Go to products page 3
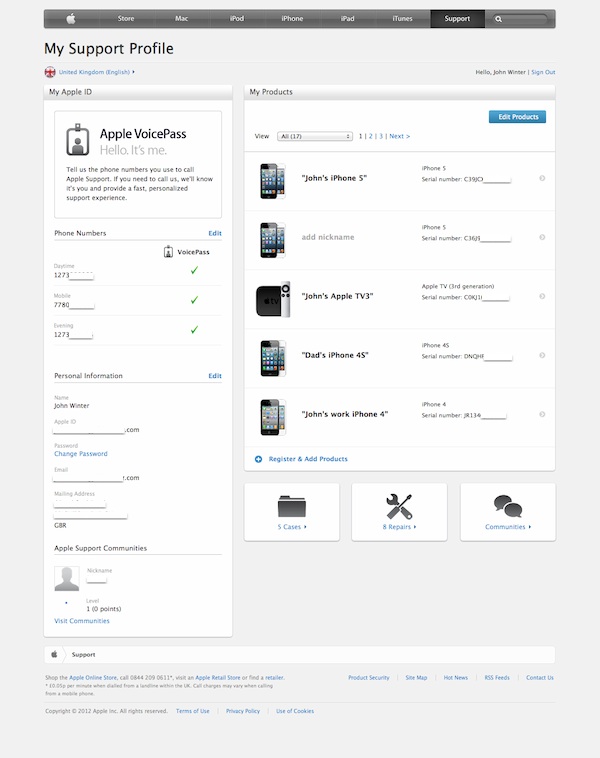The image size is (600, 758). pos(381,136)
